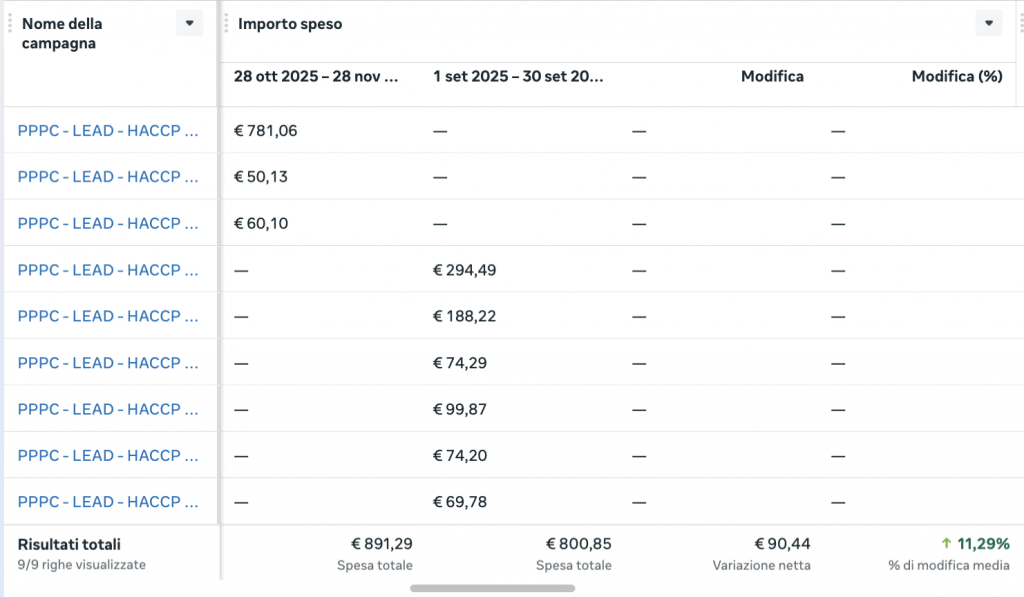Click the Modifica (%) column header
This screenshot has height=597, width=1024.
pyautogui.click(x=956, y=76)
